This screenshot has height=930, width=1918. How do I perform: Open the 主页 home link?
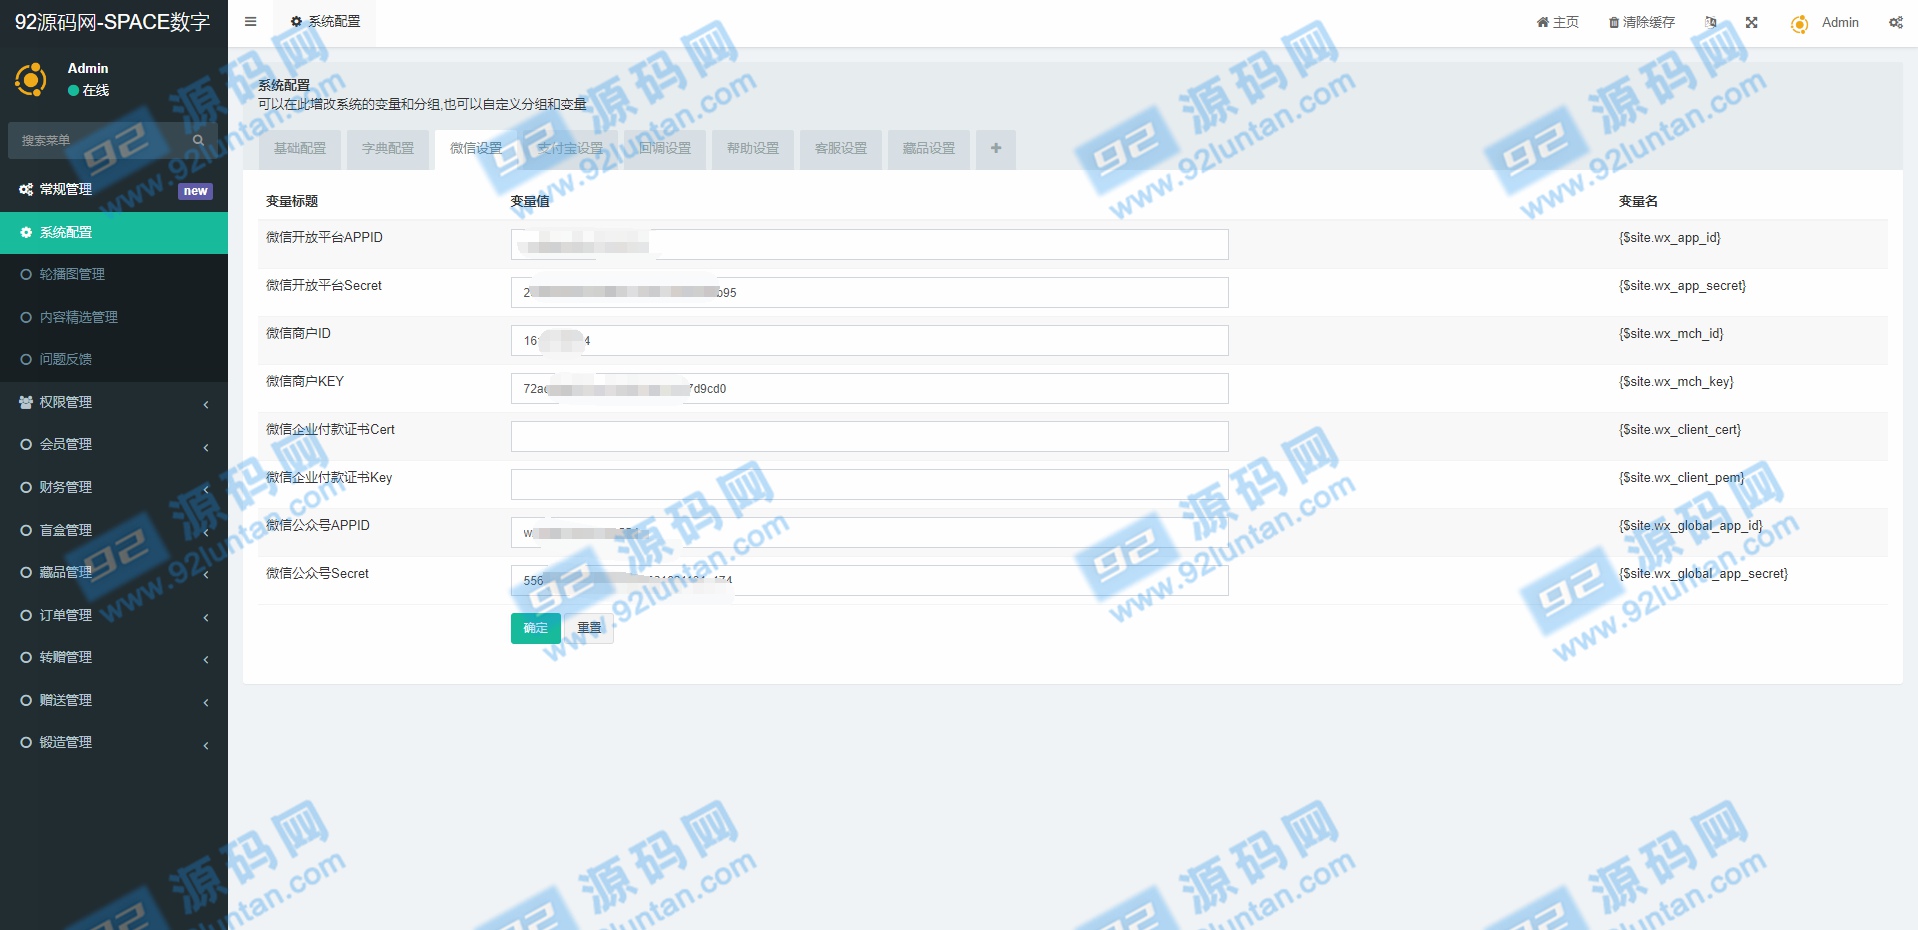pyautogui.click(x=1558, y=22)
